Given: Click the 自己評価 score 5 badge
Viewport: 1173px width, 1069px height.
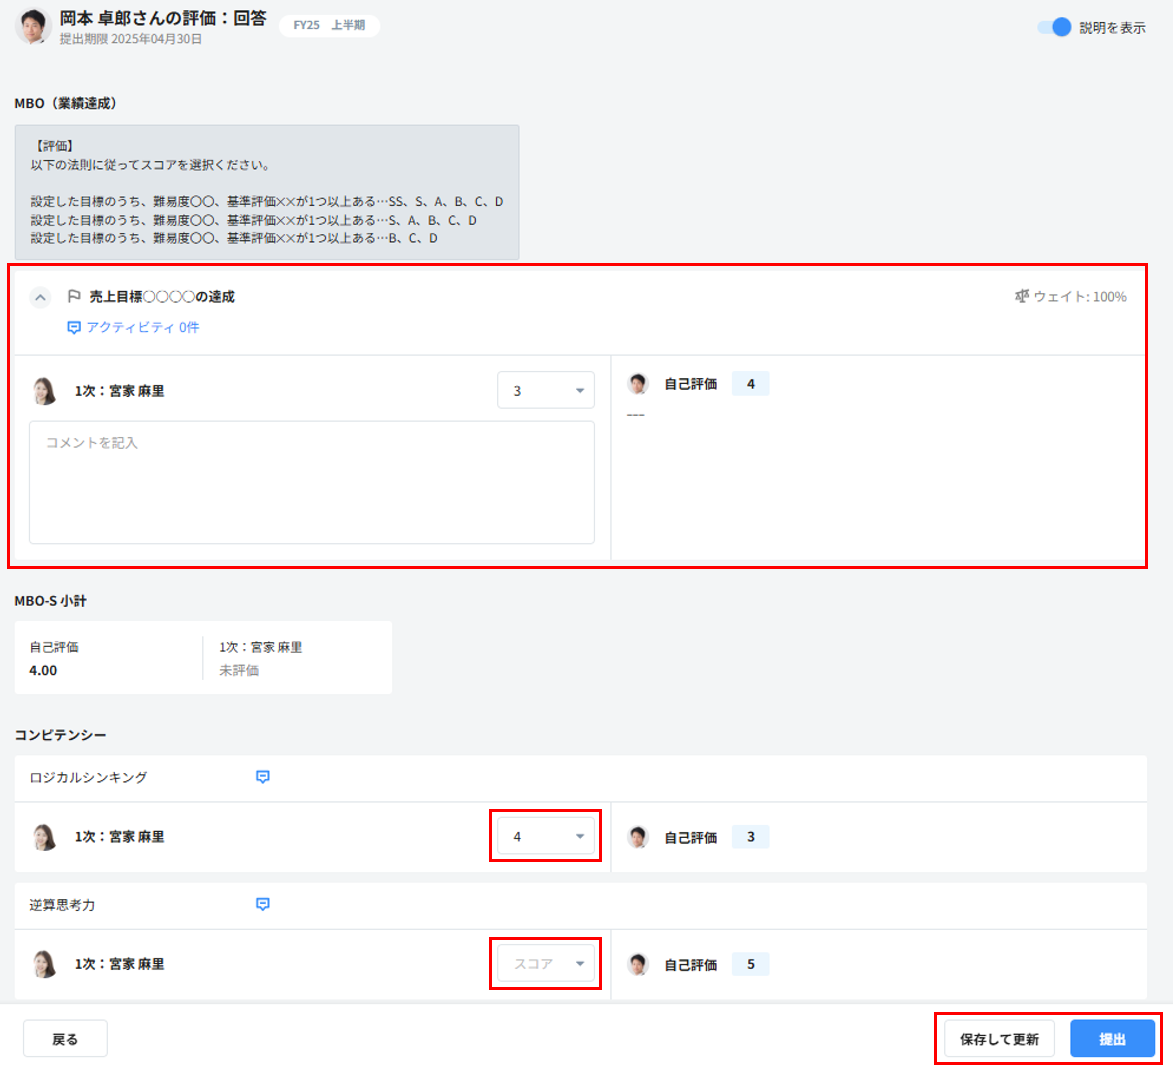Looking at the screenshot, I should coord(750,964).
